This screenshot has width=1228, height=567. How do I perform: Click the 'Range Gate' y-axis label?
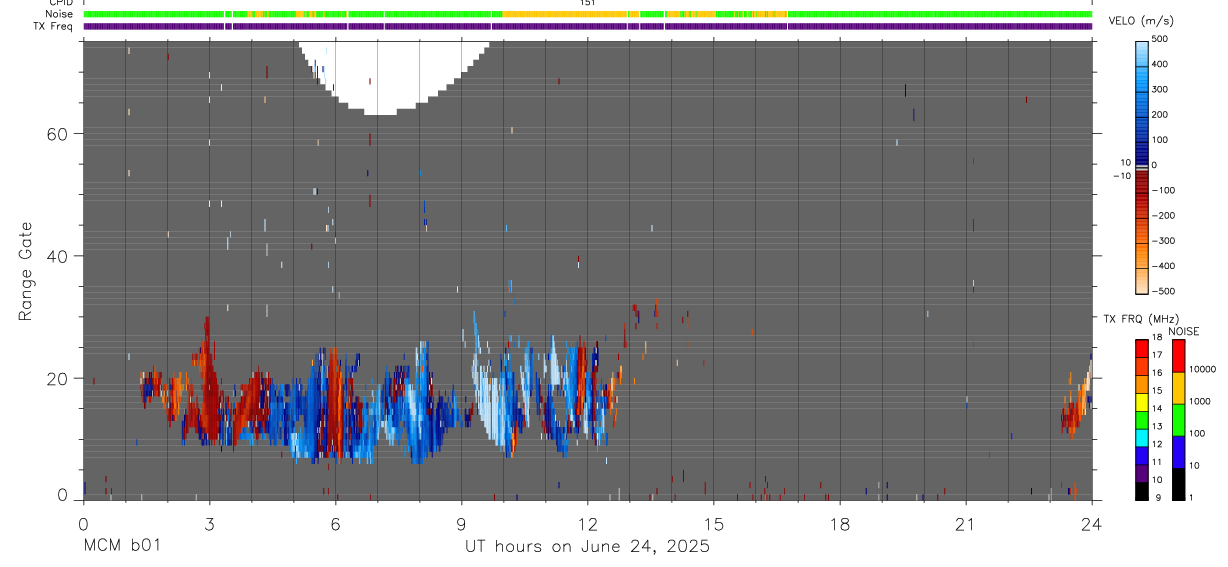pos(26,271)
